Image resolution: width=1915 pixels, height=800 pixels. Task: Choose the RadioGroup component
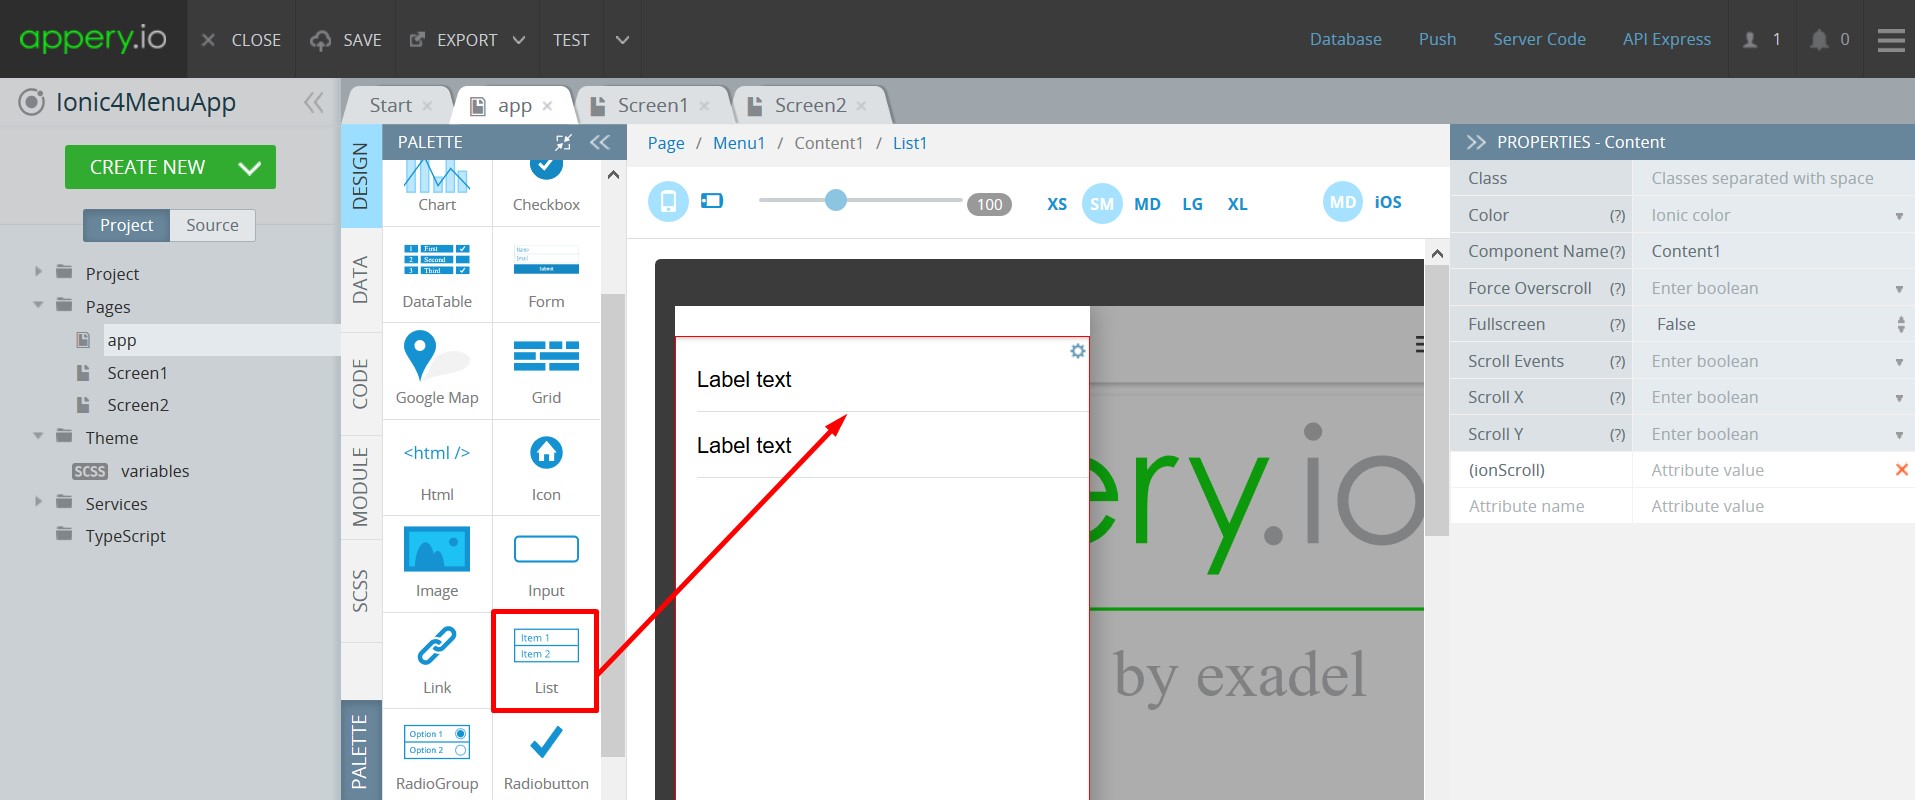pos(437,757)
